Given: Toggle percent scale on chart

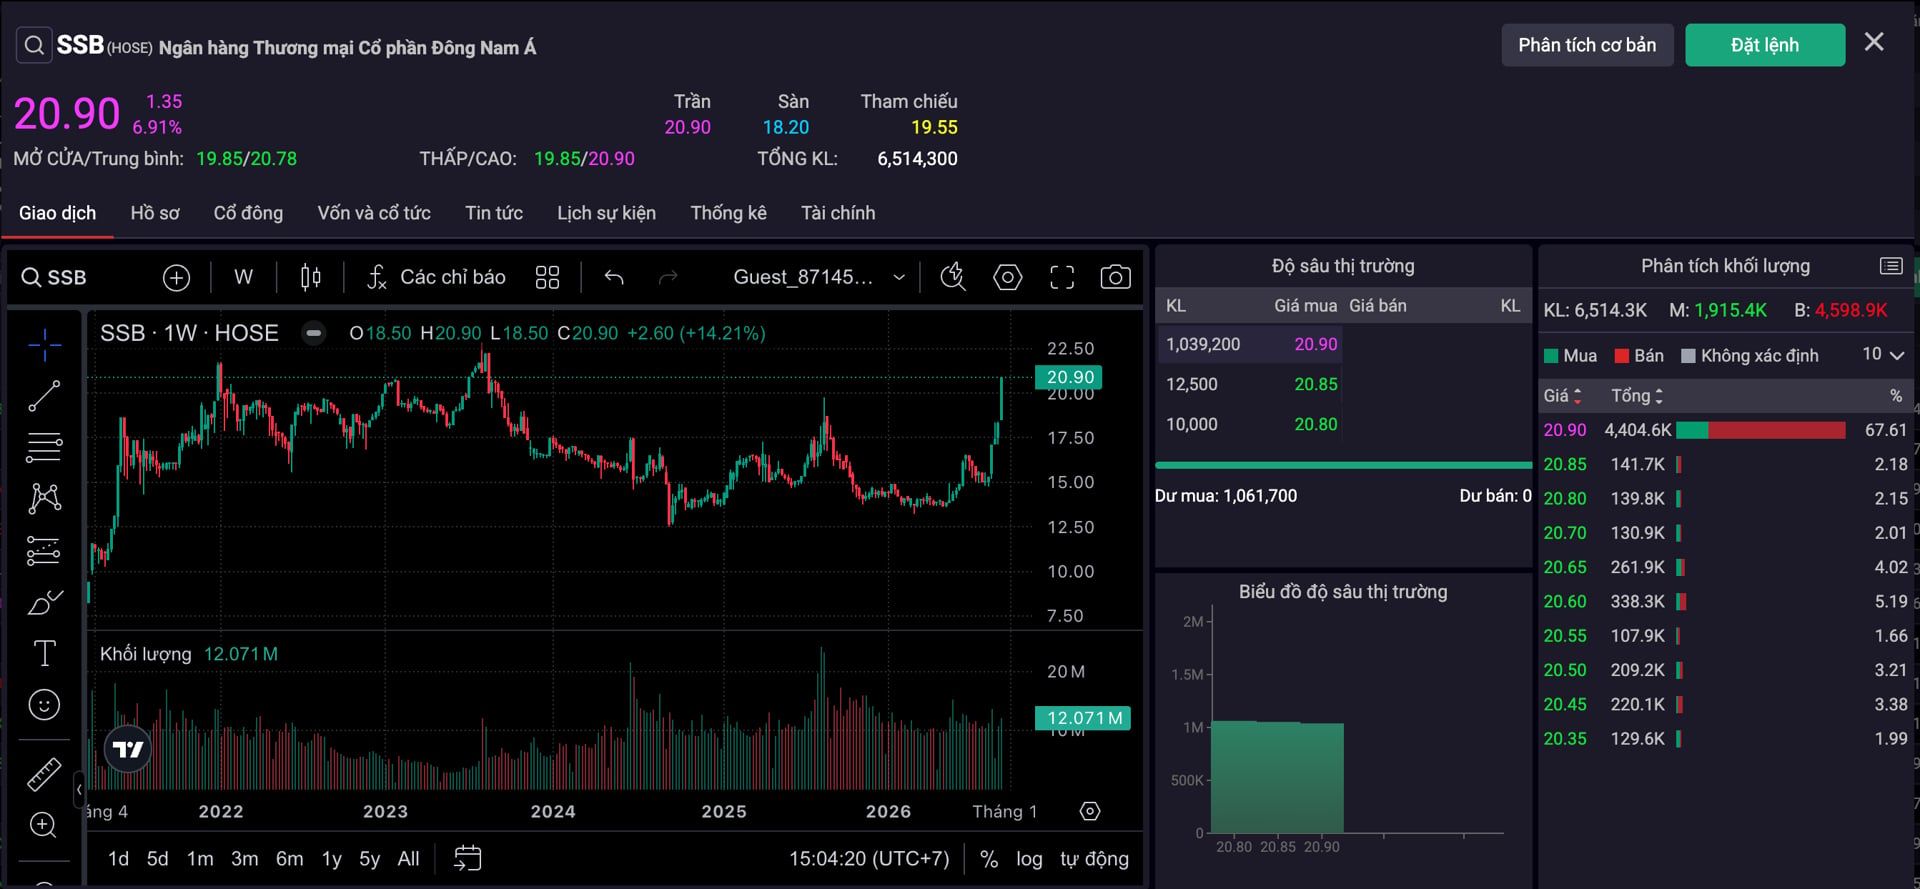Looking at the screenshot, I should [x=989, y=859].
